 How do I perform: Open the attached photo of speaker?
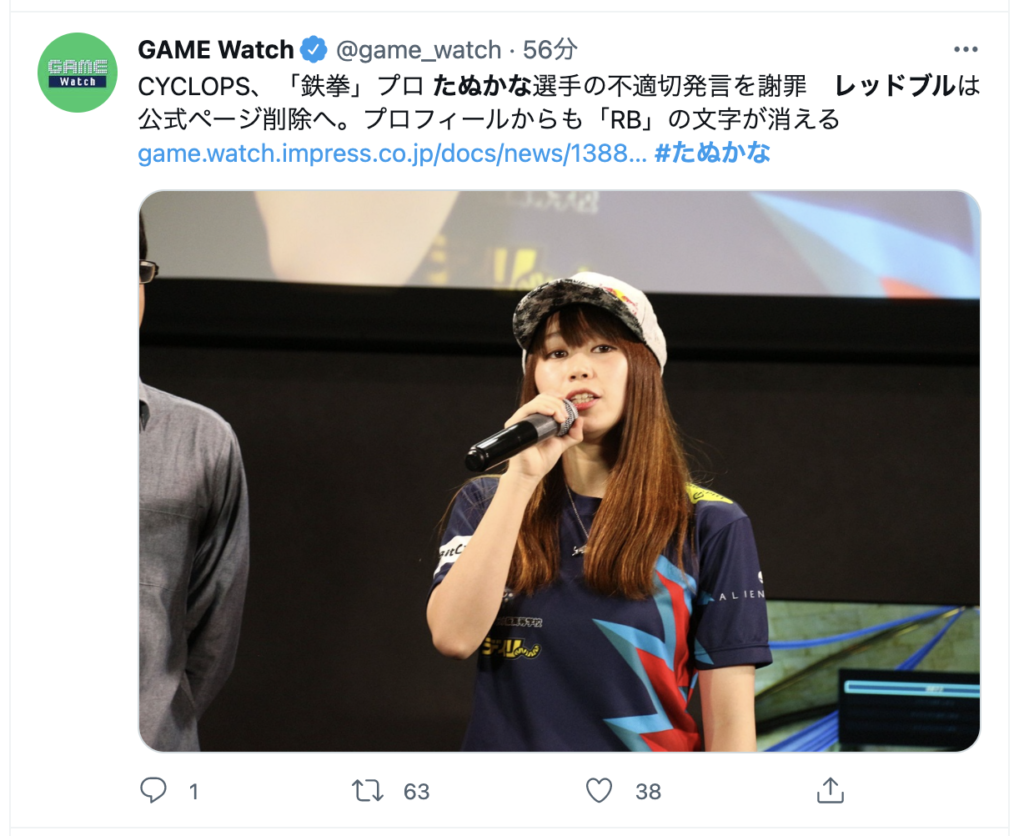[560, 471]
